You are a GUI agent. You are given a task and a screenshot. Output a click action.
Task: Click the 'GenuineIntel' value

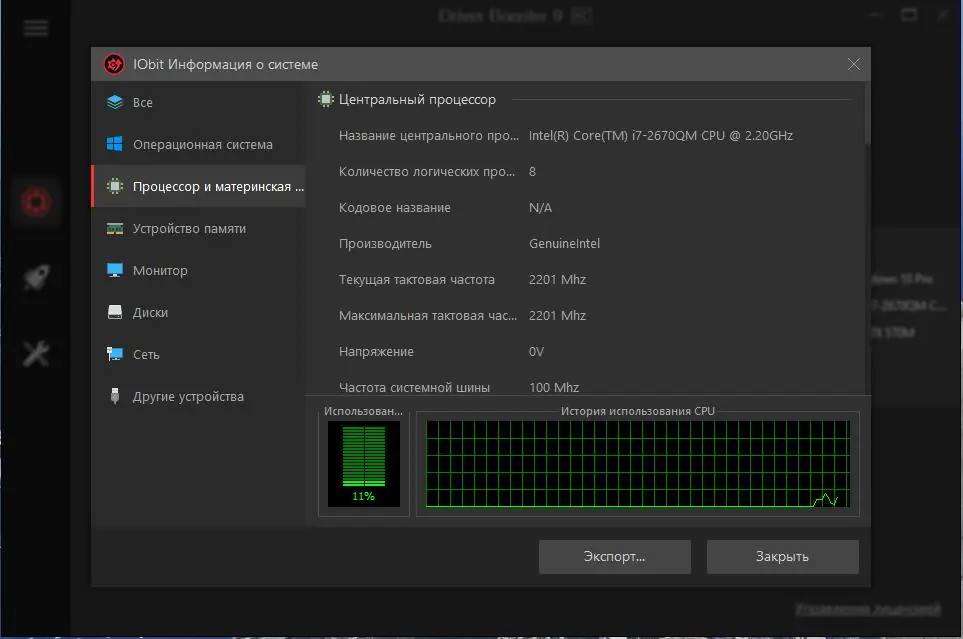click(564, 243)
